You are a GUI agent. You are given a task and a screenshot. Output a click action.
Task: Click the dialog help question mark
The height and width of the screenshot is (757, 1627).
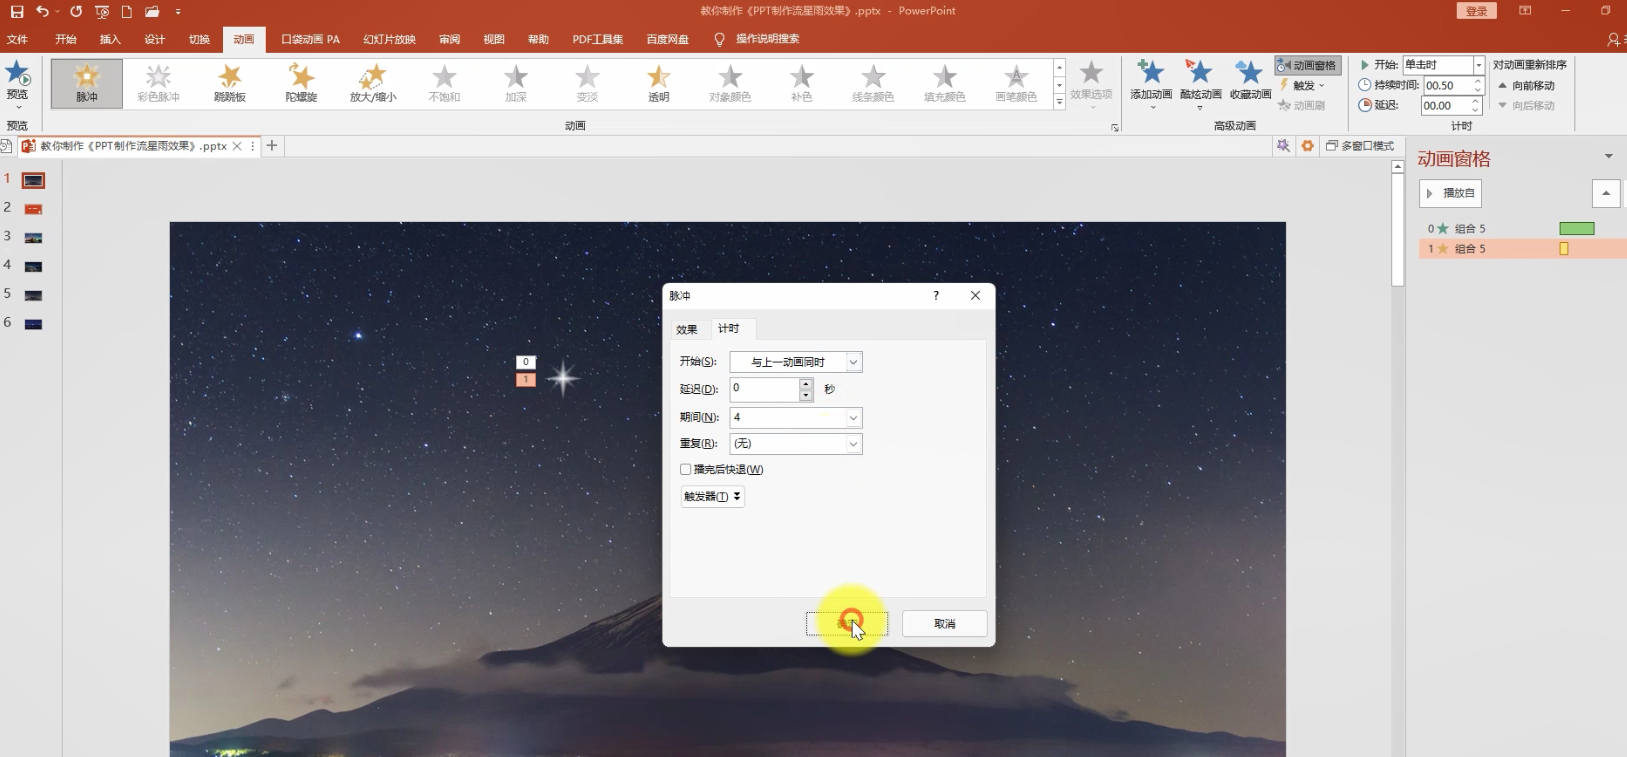coord(936,295)
